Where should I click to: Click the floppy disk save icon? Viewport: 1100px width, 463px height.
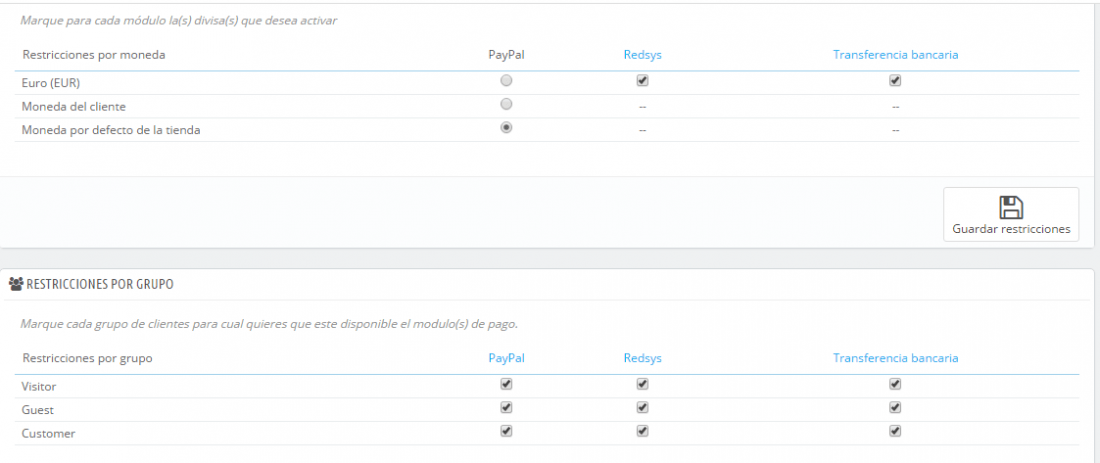pos(1011,208)
